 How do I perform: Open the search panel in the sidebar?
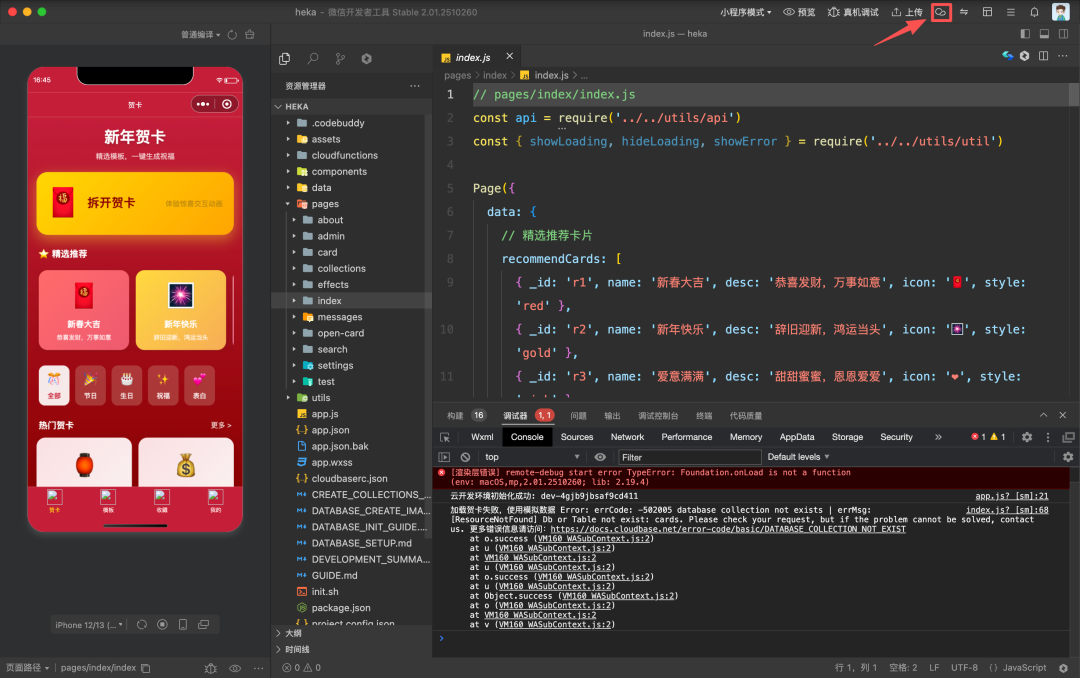pyautogui.click(x=313, y=59)
